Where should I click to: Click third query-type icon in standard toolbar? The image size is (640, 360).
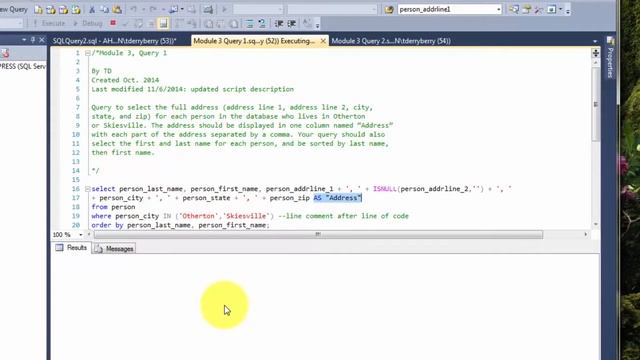[x=63, y=9]
